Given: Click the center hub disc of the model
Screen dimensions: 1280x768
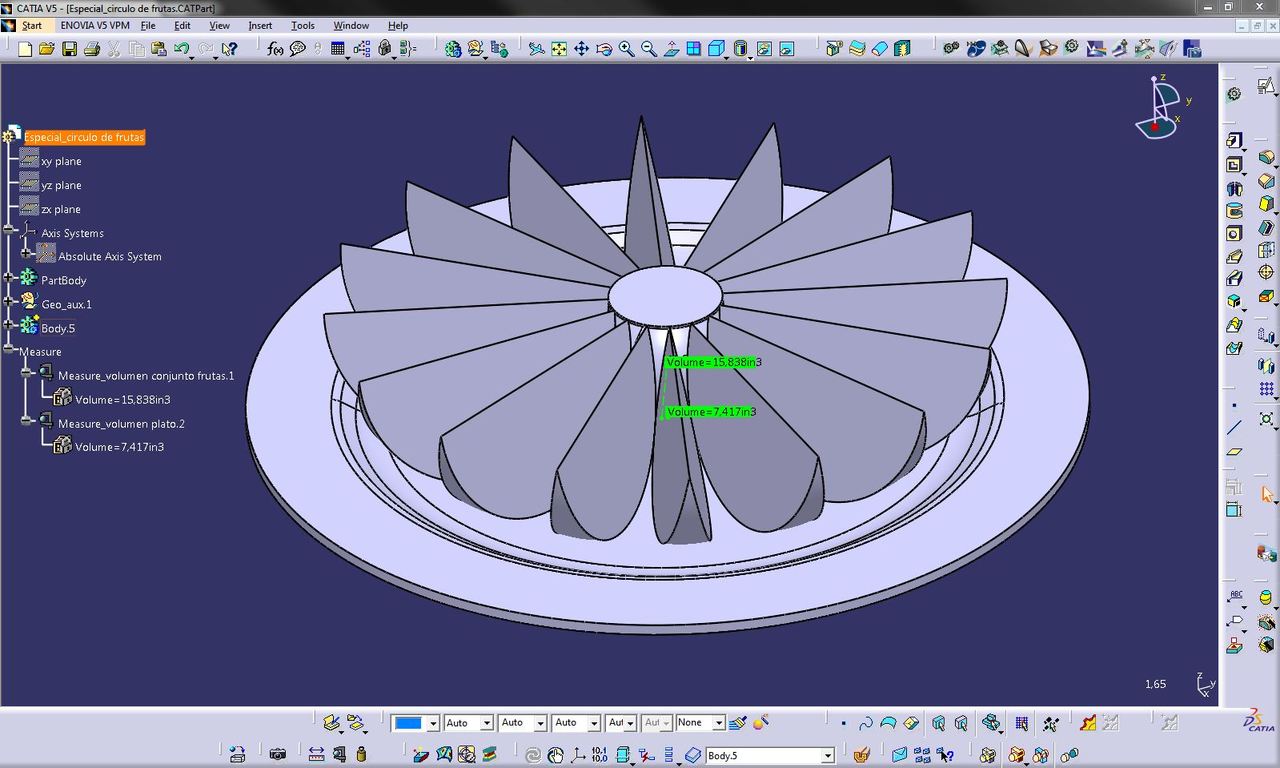Looking at the screenshot, I should point(665,295).
